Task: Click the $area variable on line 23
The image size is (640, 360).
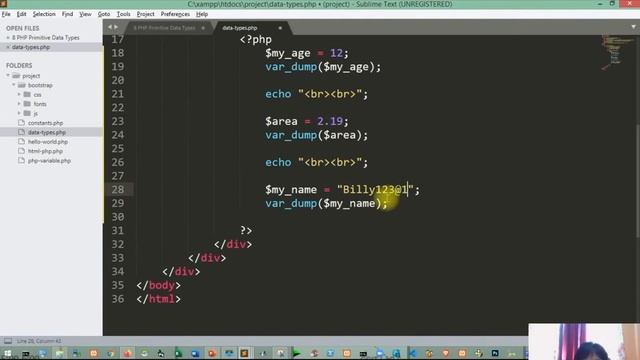Action: tap(281, 121)
